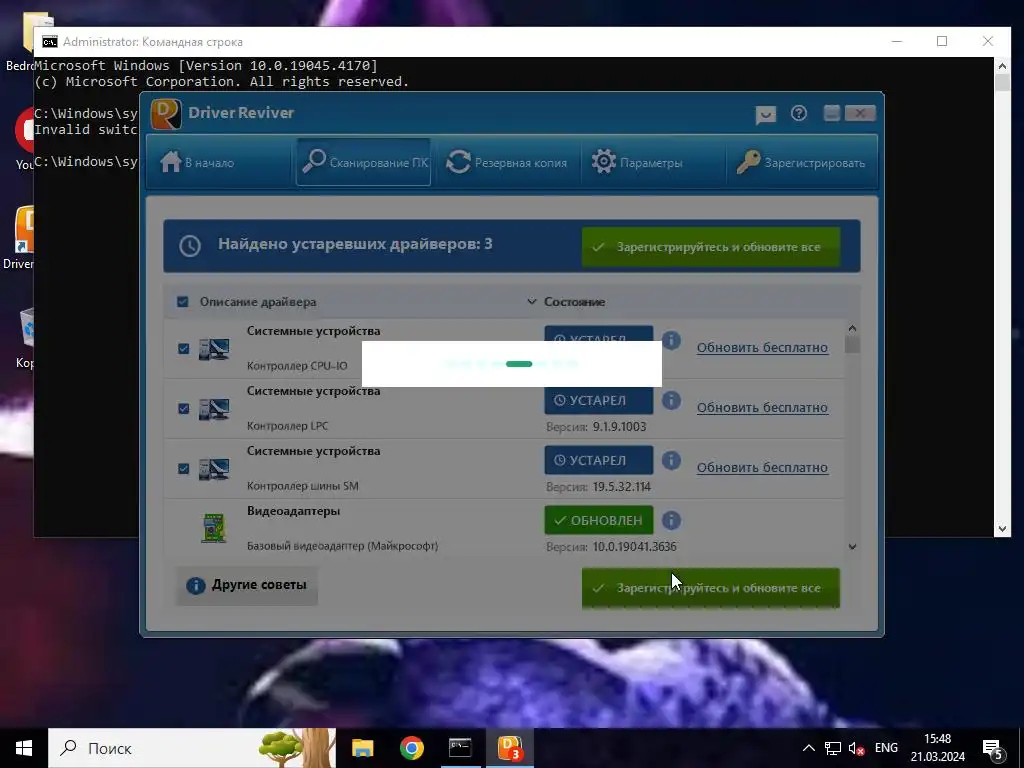Click the Driver Reviver logo icon
This screenshot has height=768, width=1024.
tap(166, 114)
